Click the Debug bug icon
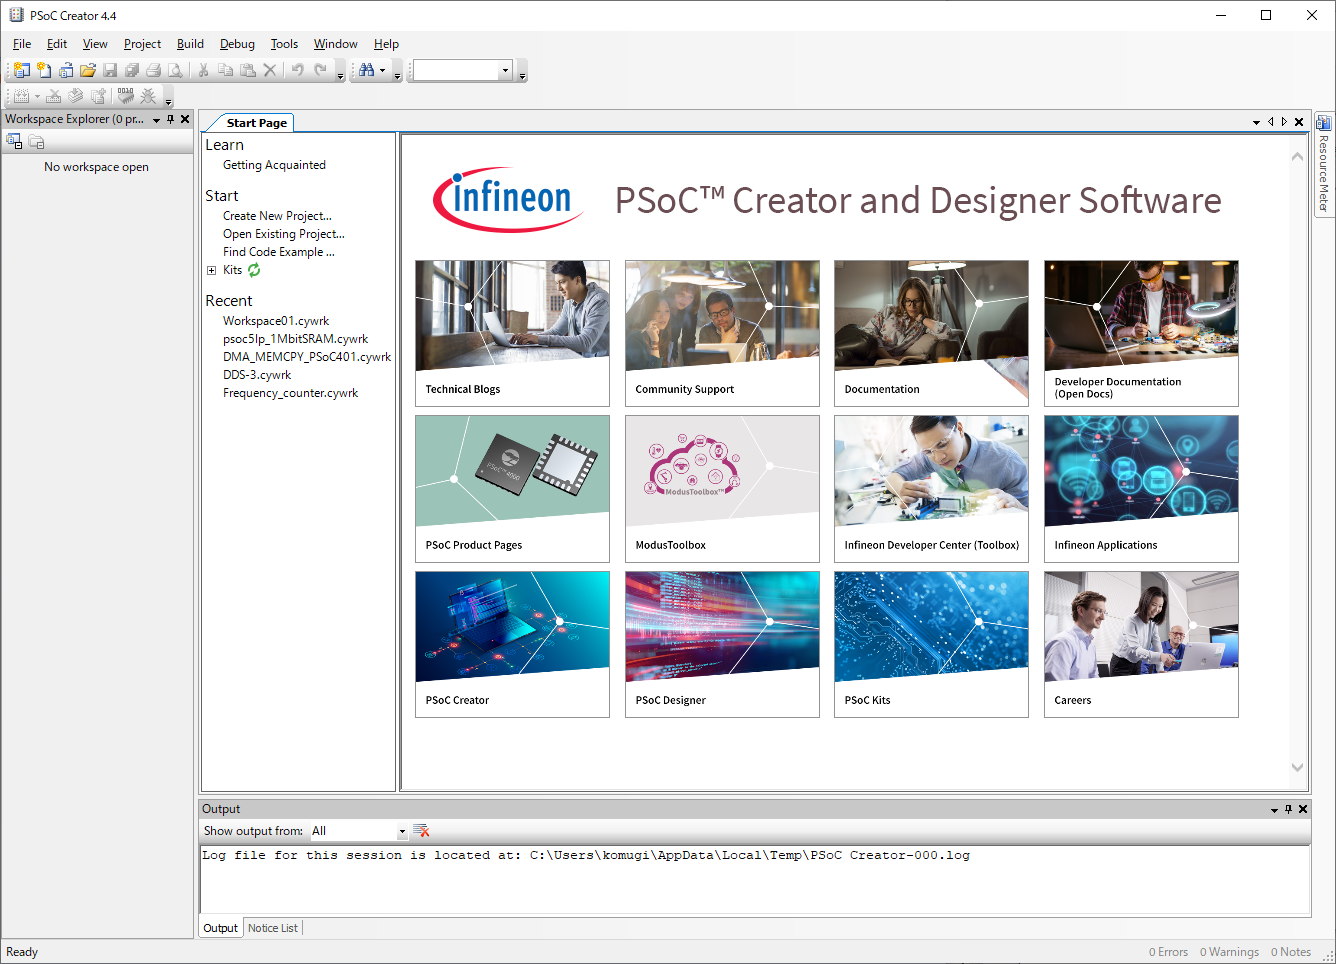The width and height of the screenshot is (1336, 964). [x=148, y=96]
